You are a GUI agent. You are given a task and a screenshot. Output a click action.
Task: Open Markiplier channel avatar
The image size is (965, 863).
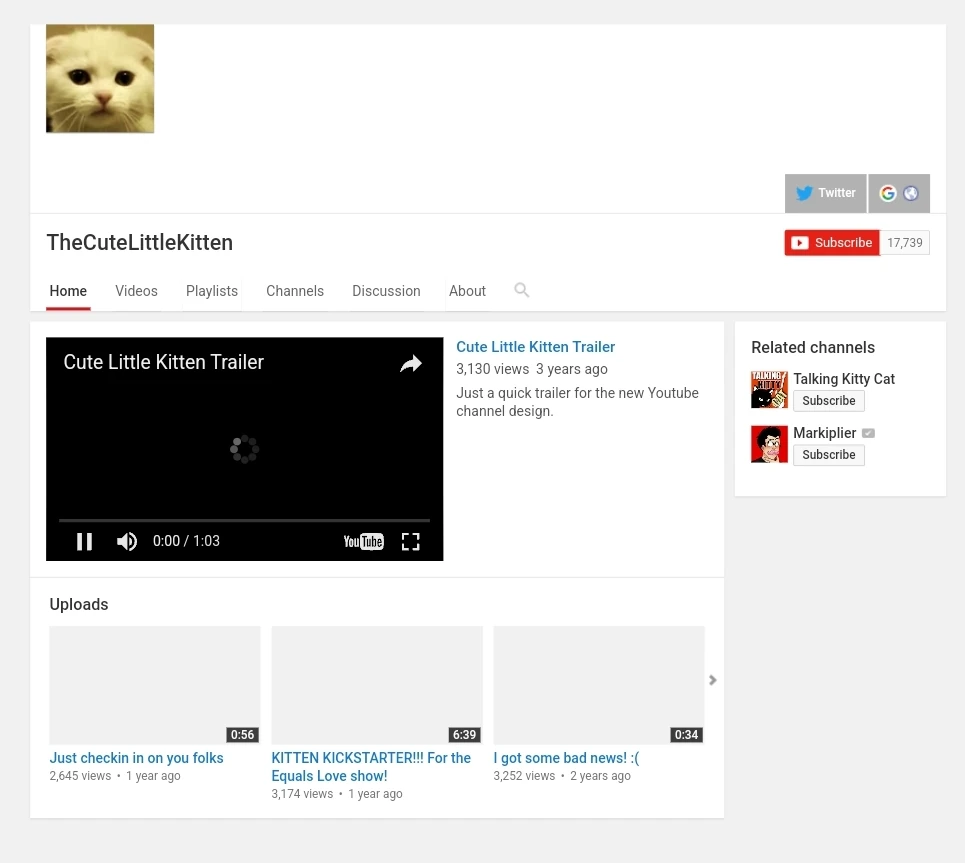pos(769,444)
